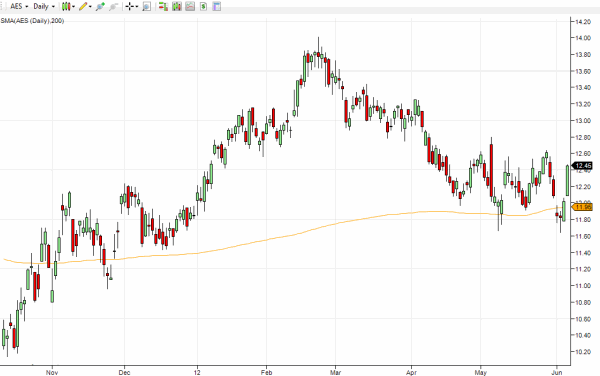Click the 11.00 price axis label
This screenshot has height=376, width=600.
[583, 286]
